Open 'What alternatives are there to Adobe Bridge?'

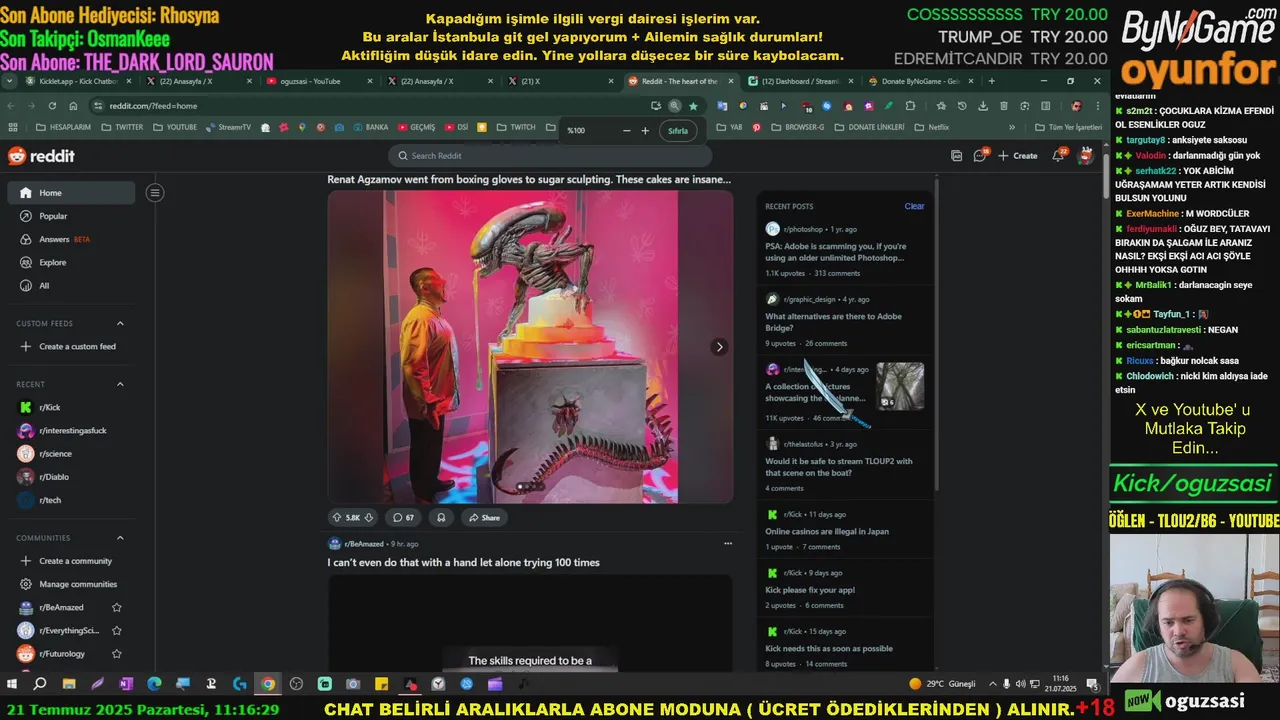coord(833,322)
